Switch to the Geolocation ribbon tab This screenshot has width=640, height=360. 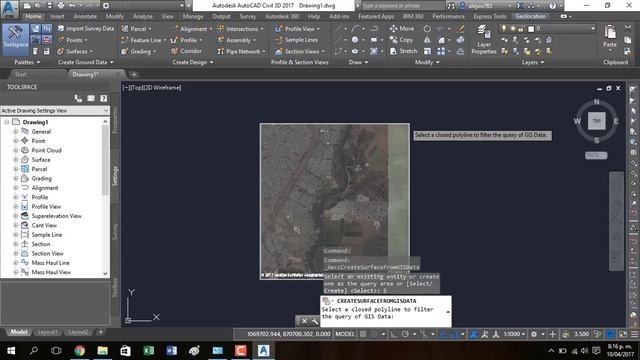click(x=530, y=16)
